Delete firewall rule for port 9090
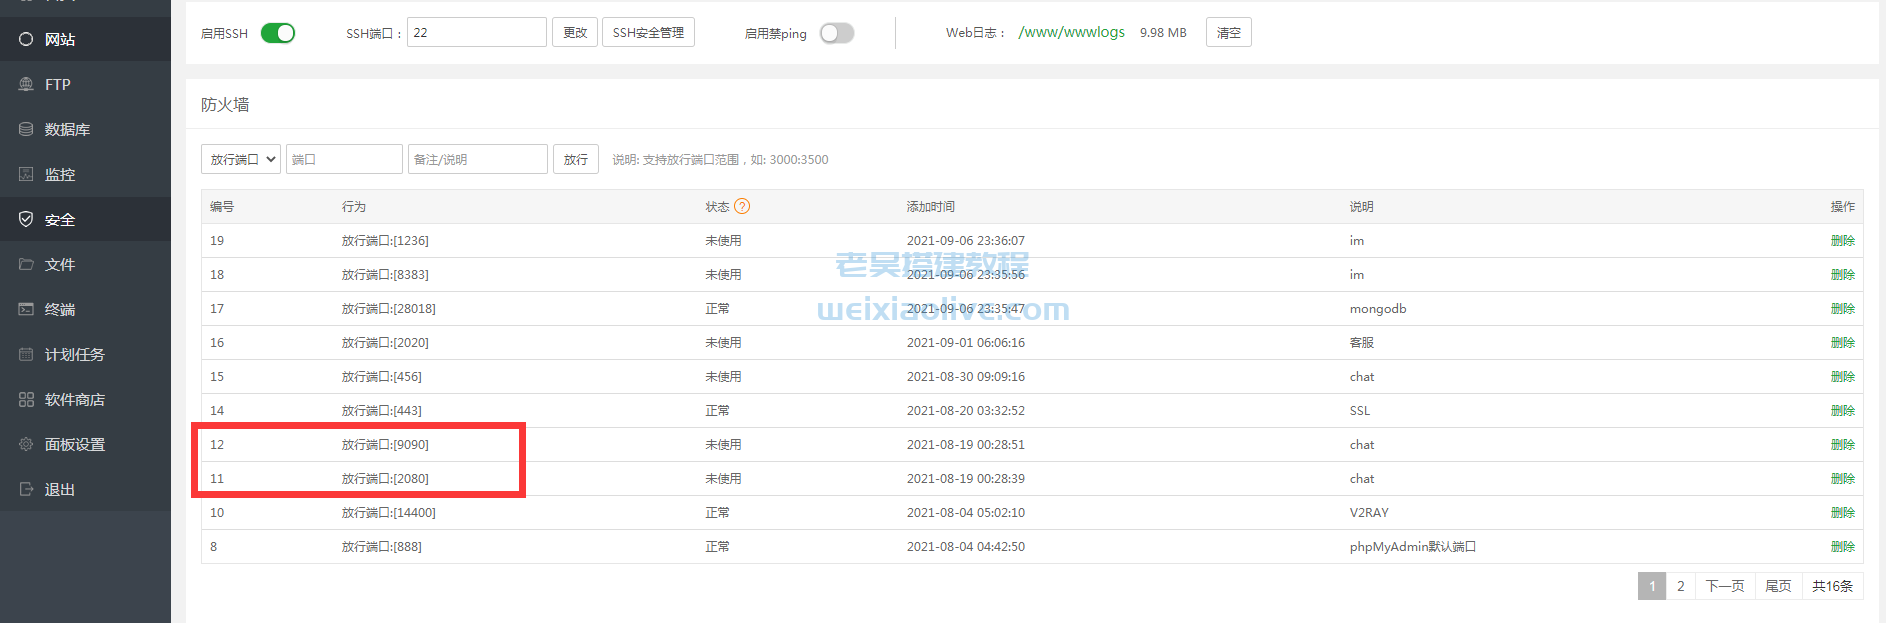Screen dimensions: 1886x623 1843,444
